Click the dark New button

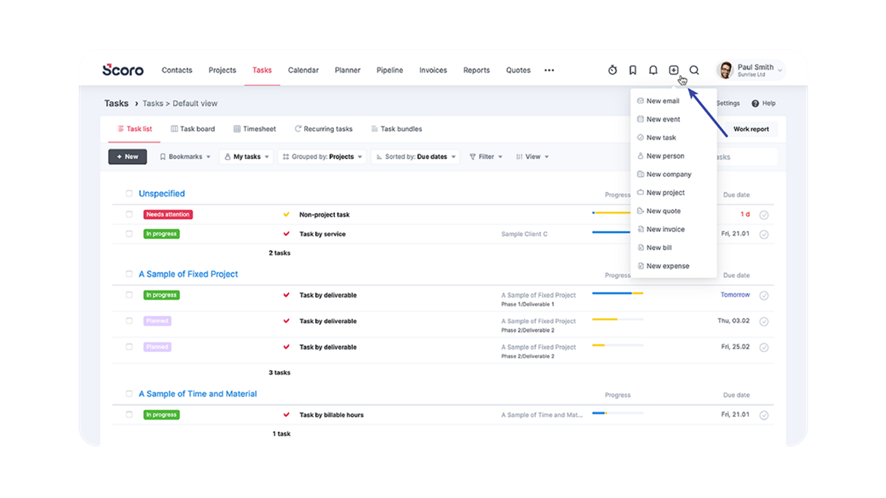[128, 157]
